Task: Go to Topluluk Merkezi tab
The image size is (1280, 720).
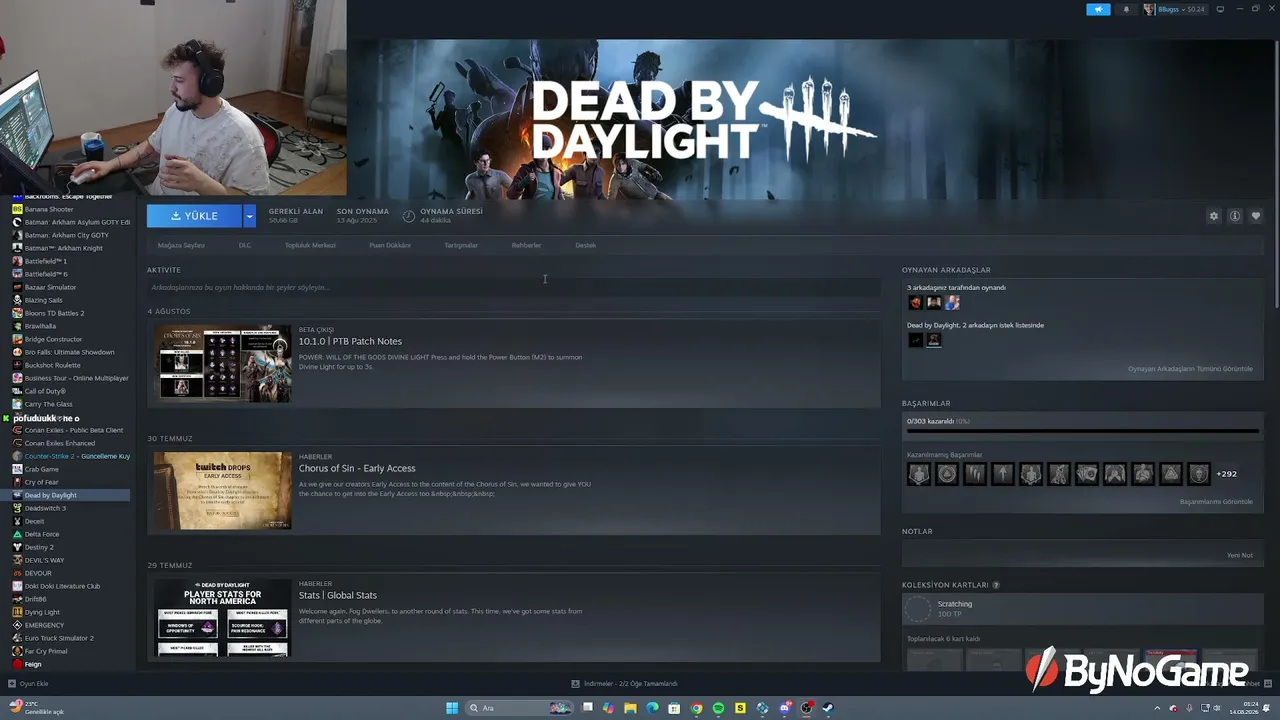Action: pyautogui.click(x=310, y=245)
